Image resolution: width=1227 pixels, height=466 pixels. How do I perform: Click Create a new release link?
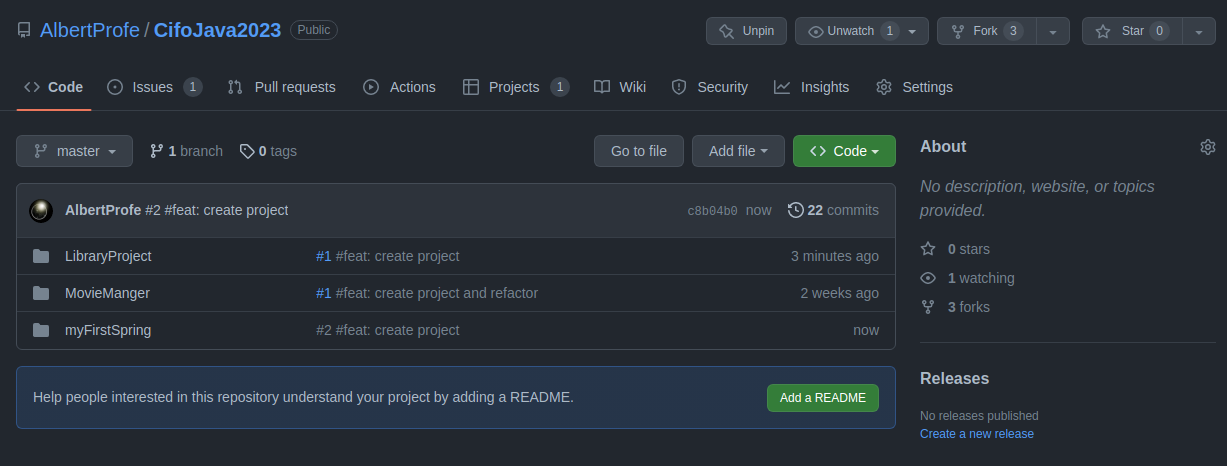977,434
